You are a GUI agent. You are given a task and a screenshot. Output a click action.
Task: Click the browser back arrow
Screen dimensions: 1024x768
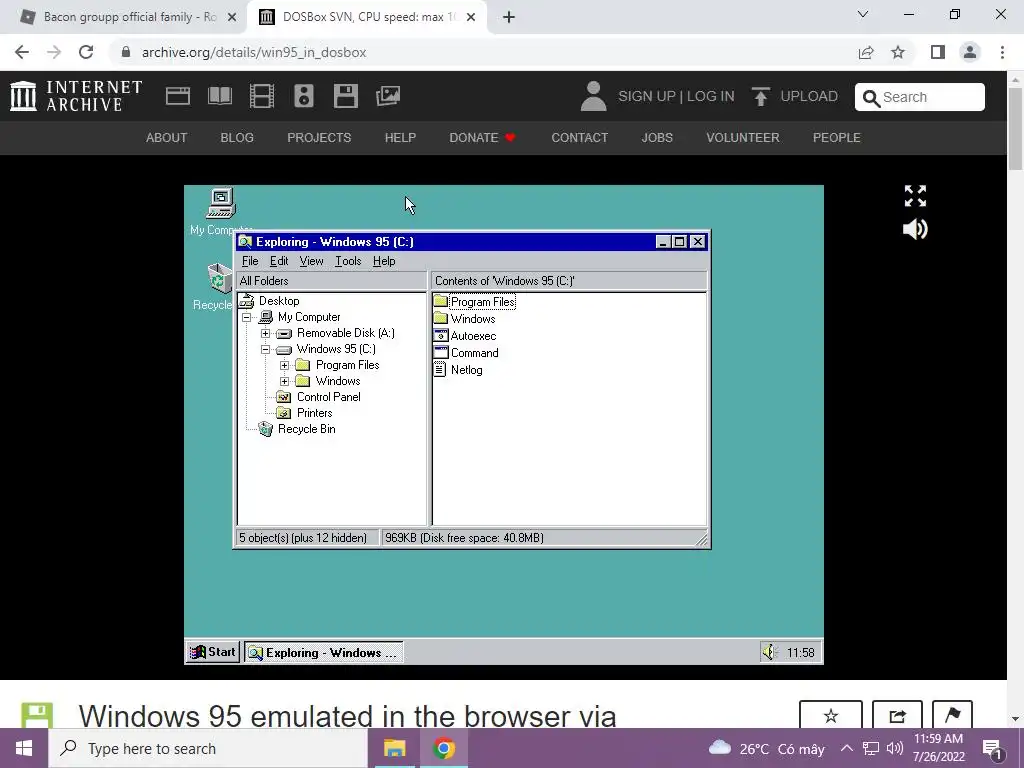coord(22,52)
